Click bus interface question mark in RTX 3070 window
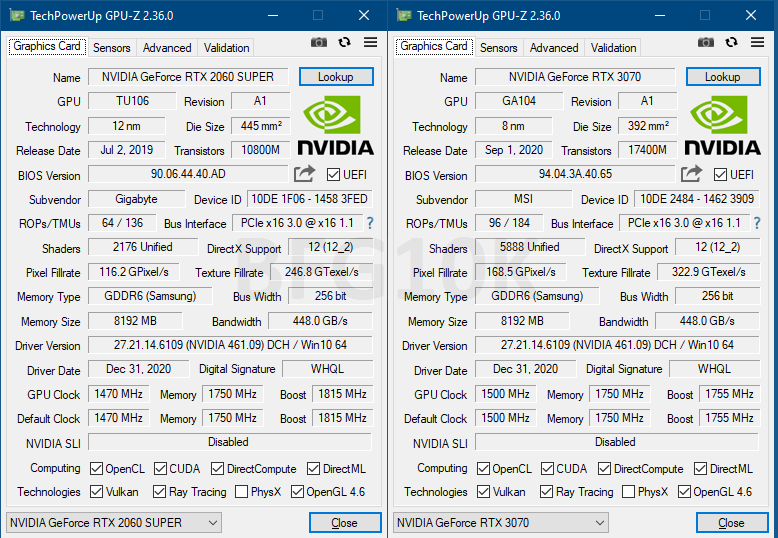This screenshot has height=538, width=778. [757, 223]
